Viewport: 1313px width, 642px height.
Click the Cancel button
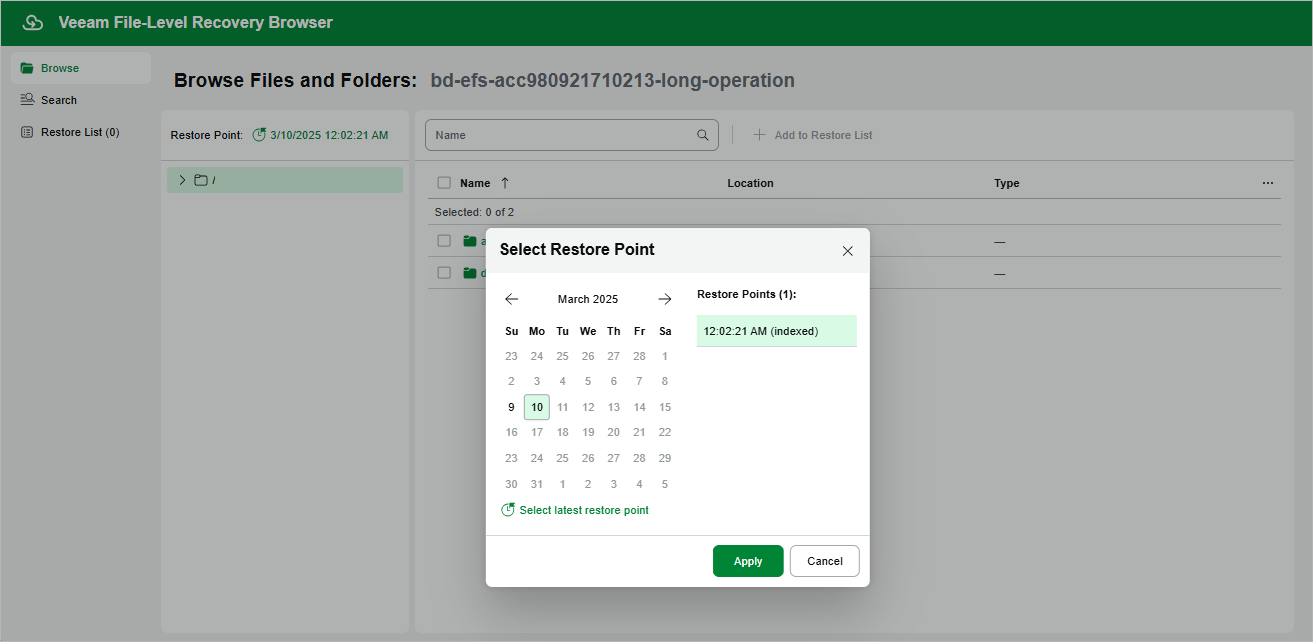pyautogui.click(x=824, y=561)
